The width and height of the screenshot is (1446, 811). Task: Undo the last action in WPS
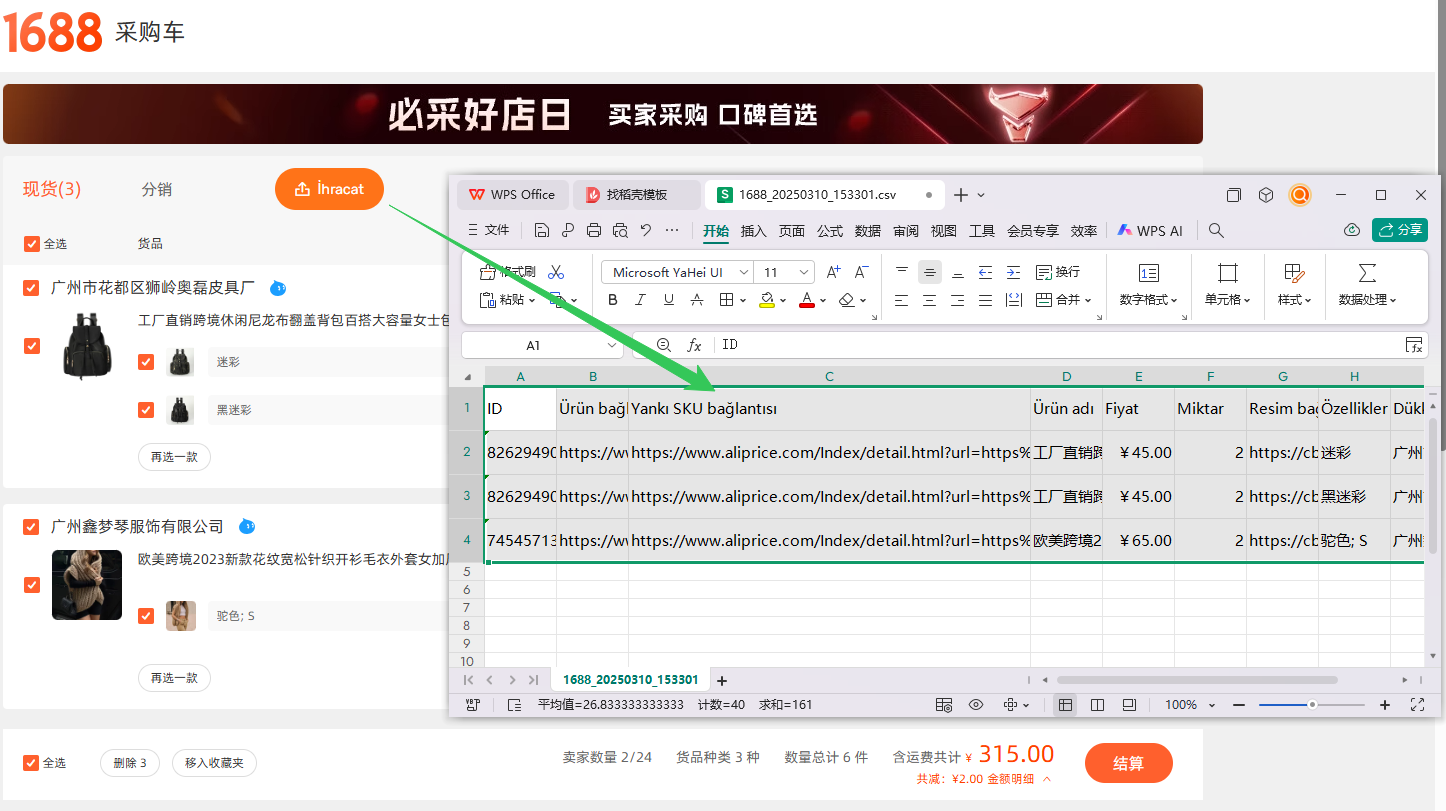[645, 230]
